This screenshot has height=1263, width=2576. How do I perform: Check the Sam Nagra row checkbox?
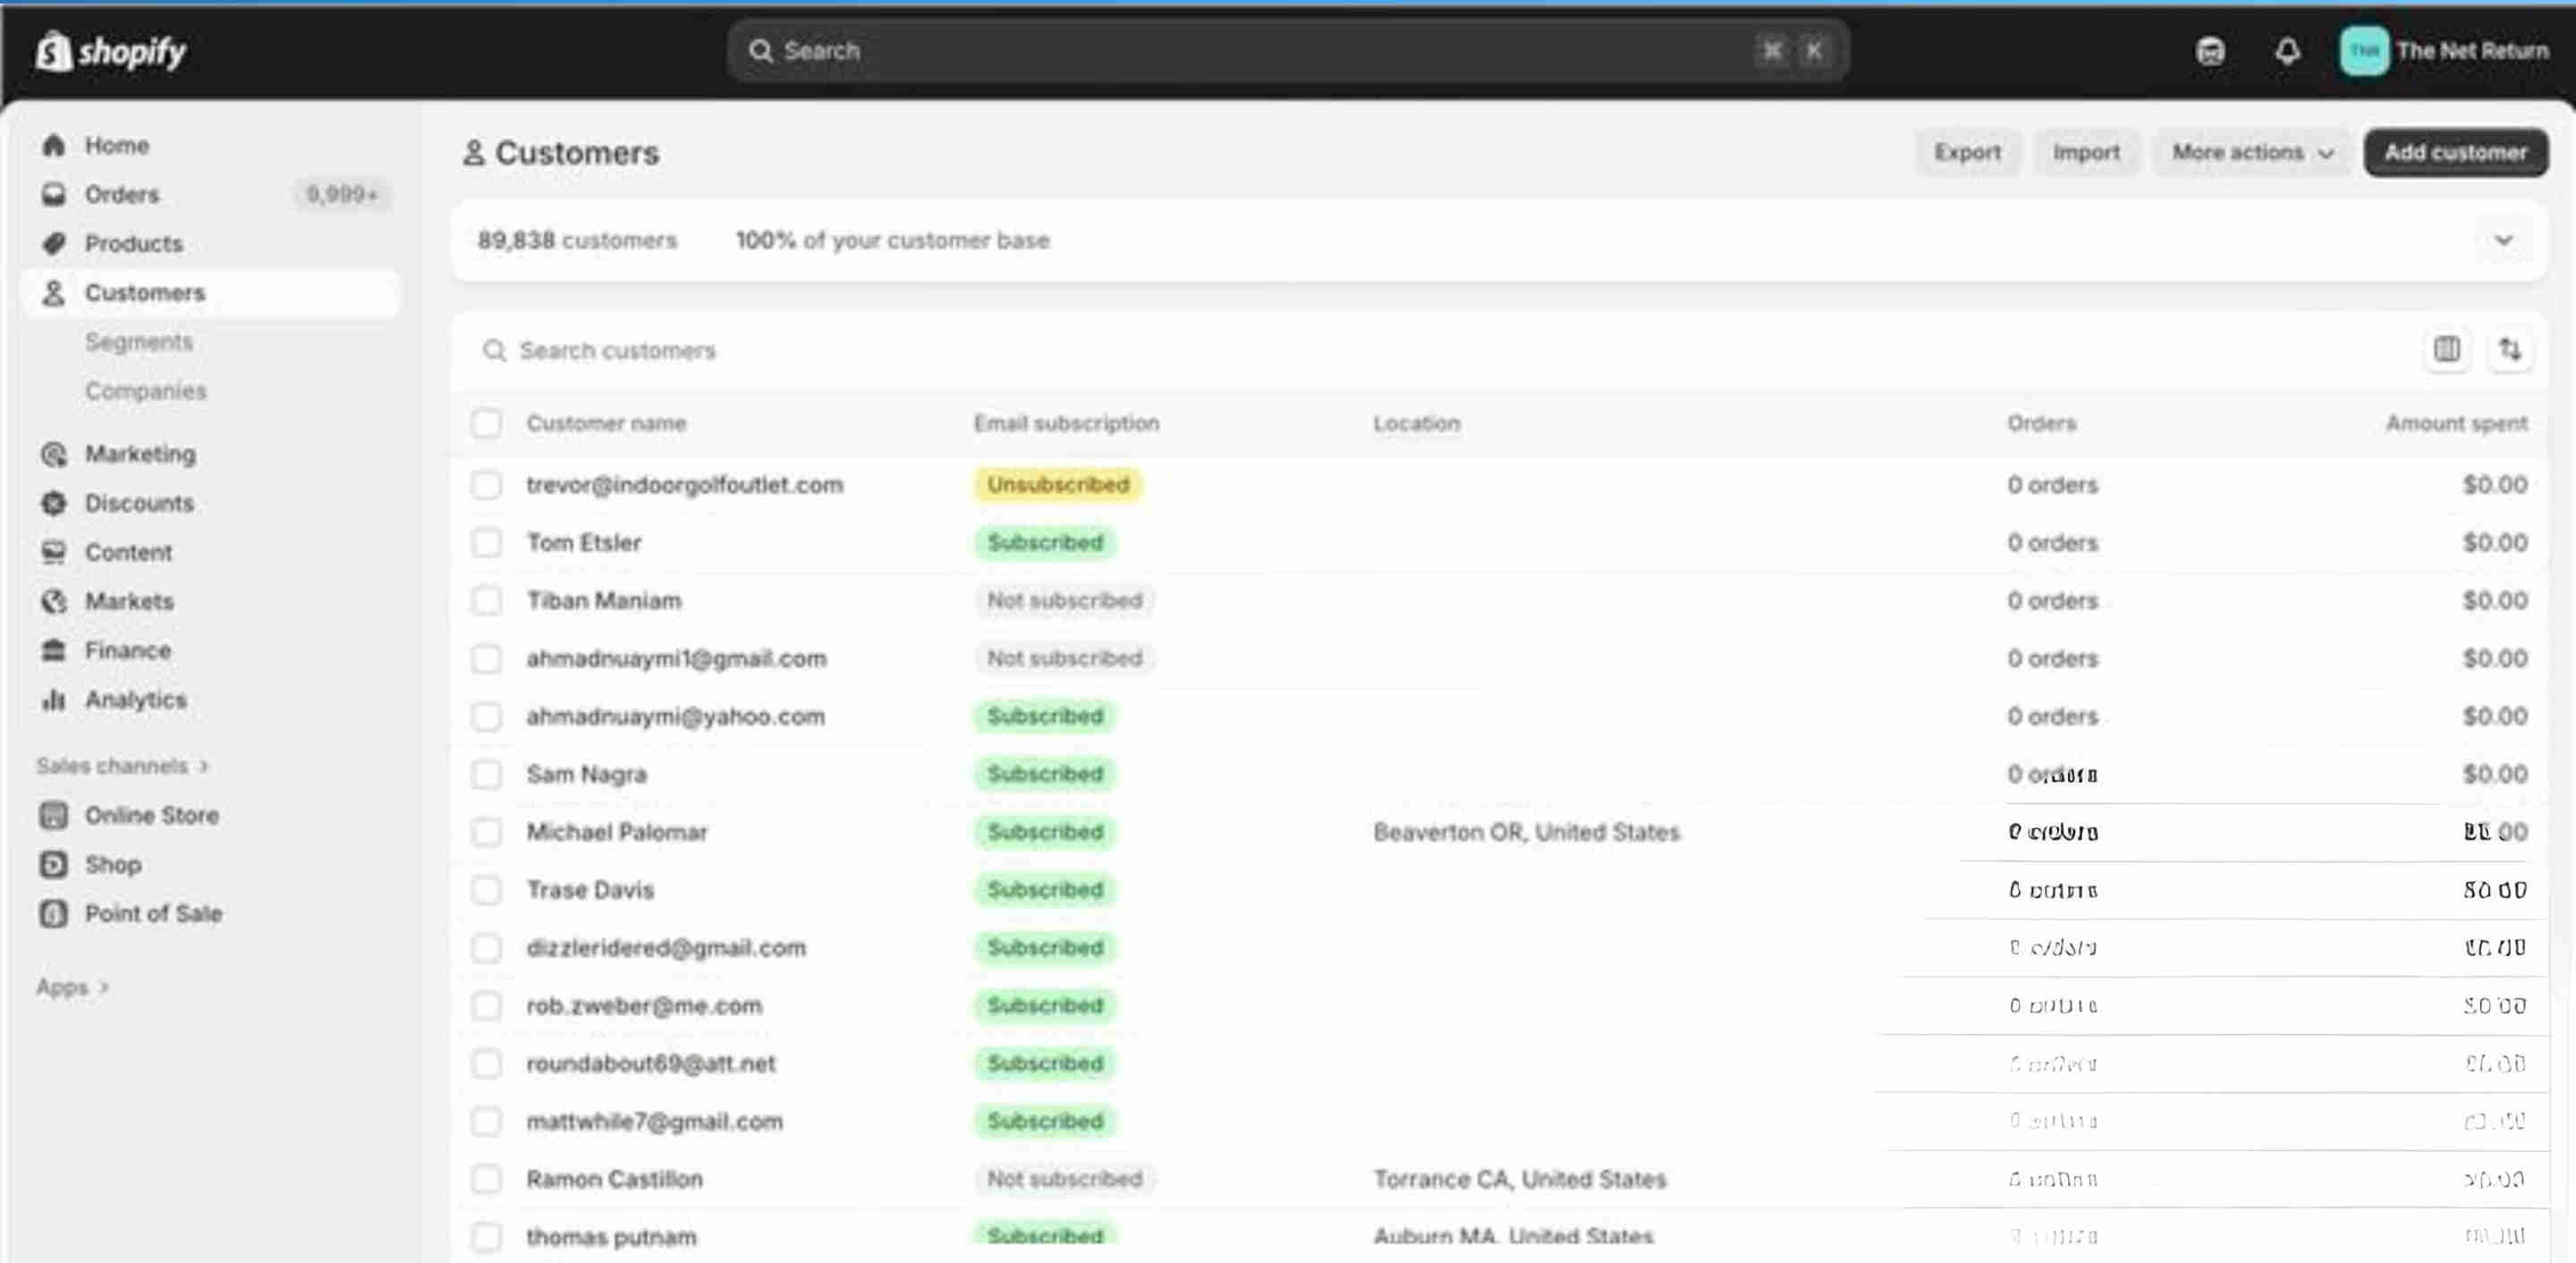(487, 775)
